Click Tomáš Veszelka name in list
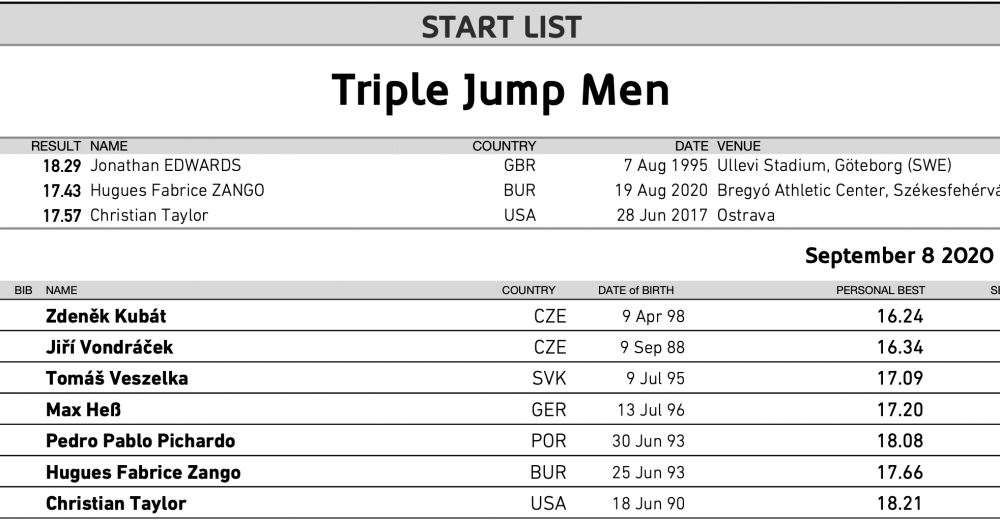Screen dimensions: 1000x520 pyautogui.click(x=117, y=378)
